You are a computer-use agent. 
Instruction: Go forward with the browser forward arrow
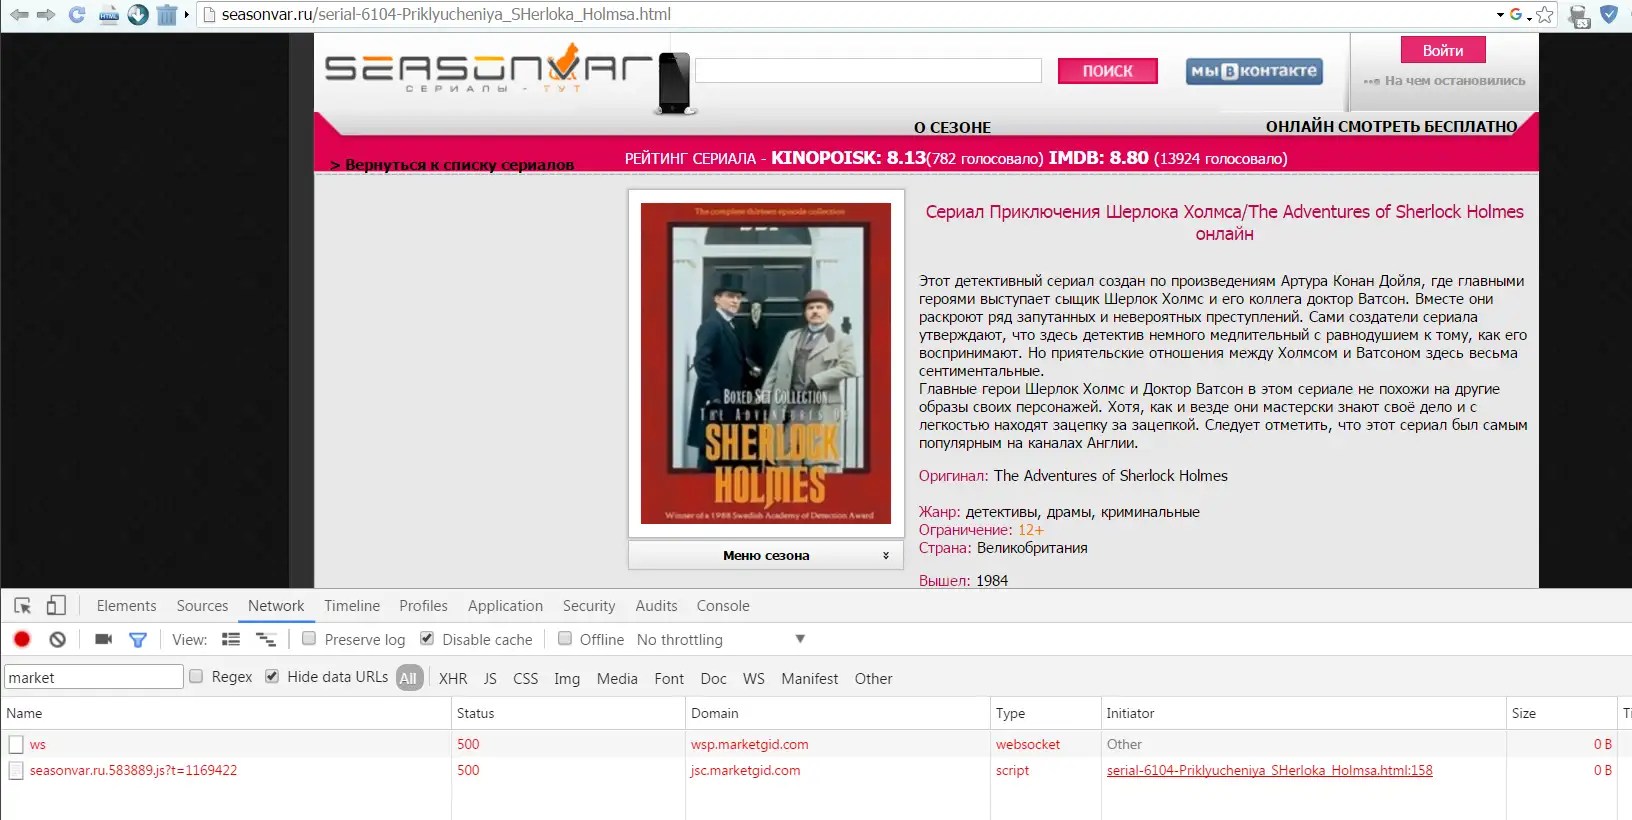46,15
